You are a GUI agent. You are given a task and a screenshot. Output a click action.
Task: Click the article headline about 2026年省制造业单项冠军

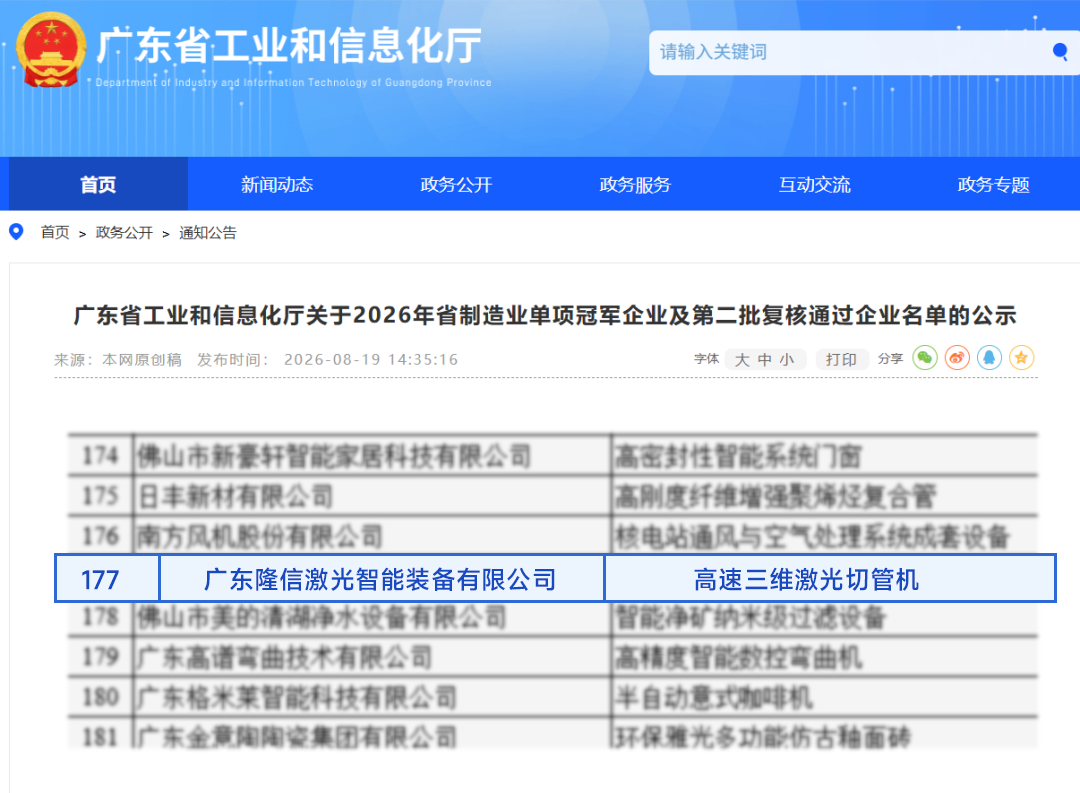545,315
